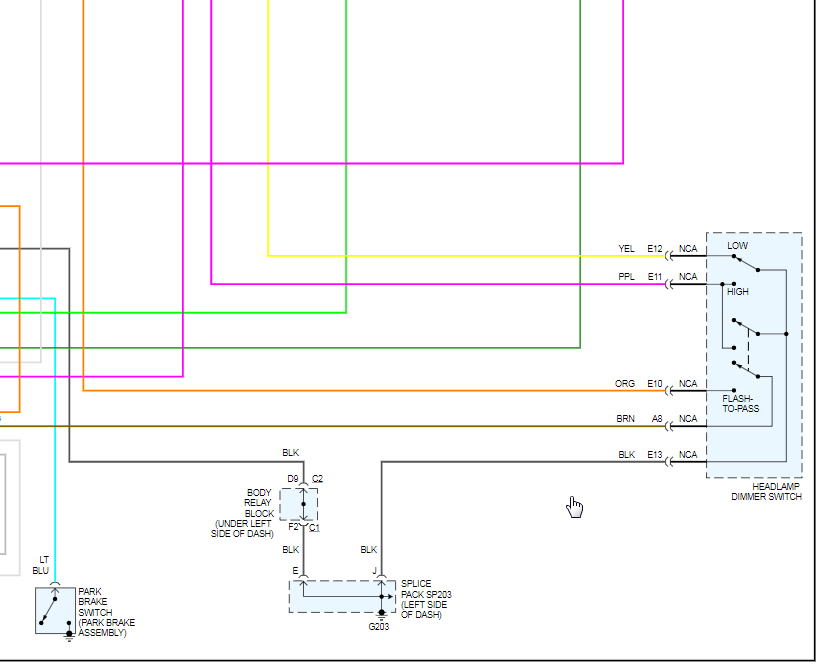The width and height of the screenshot is (827, 667).
Task: Click the LT BLU wire label
Action: 41,565
